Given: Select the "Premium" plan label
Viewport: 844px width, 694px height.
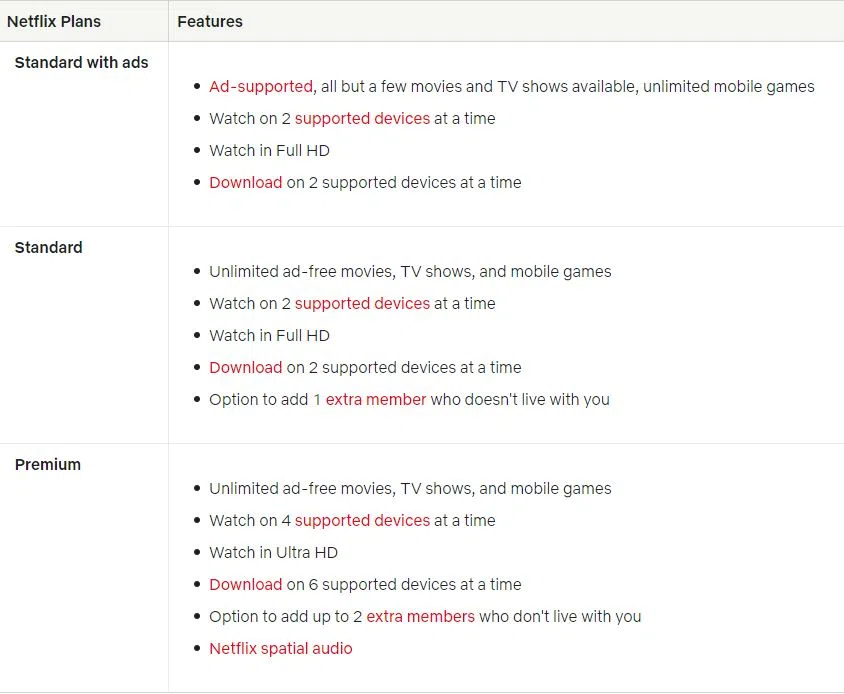Looking at the screenshot, I should (x=47, y=464).
